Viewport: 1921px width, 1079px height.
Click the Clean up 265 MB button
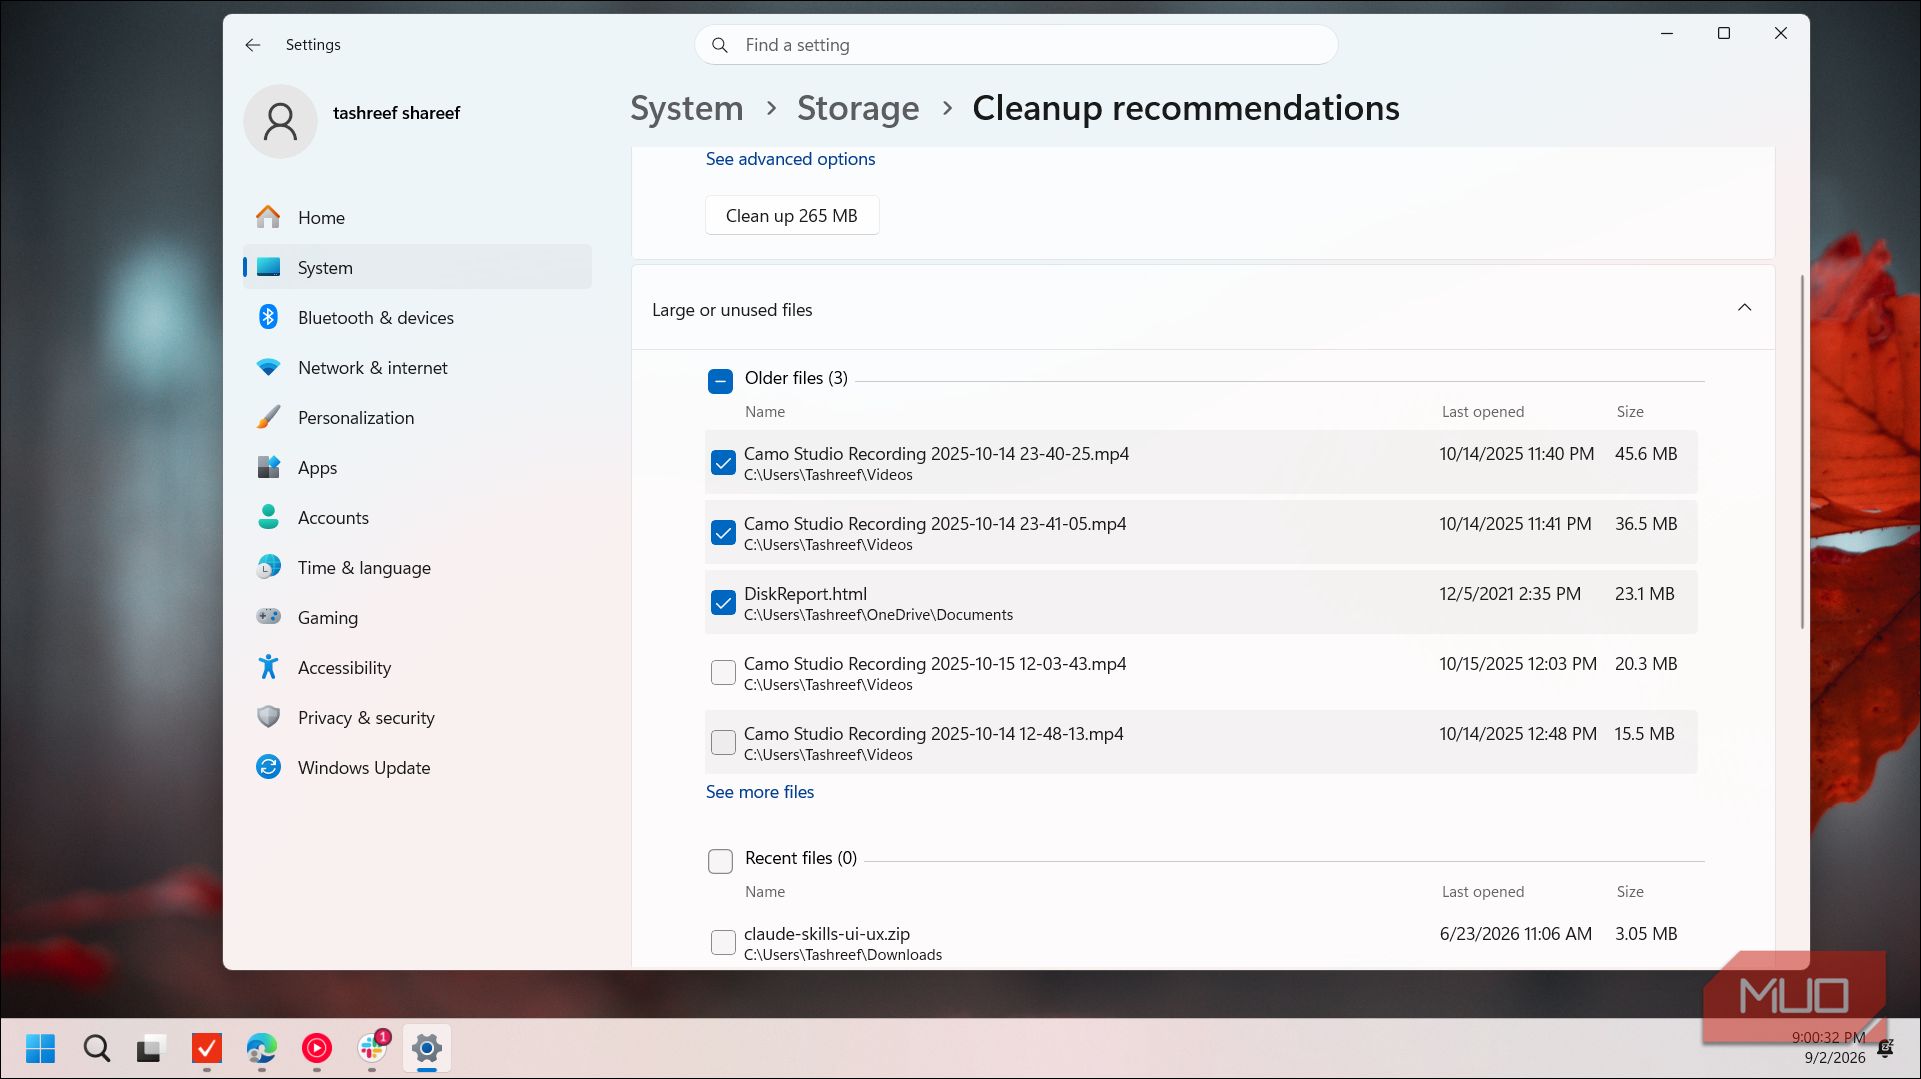click(792, 216)
